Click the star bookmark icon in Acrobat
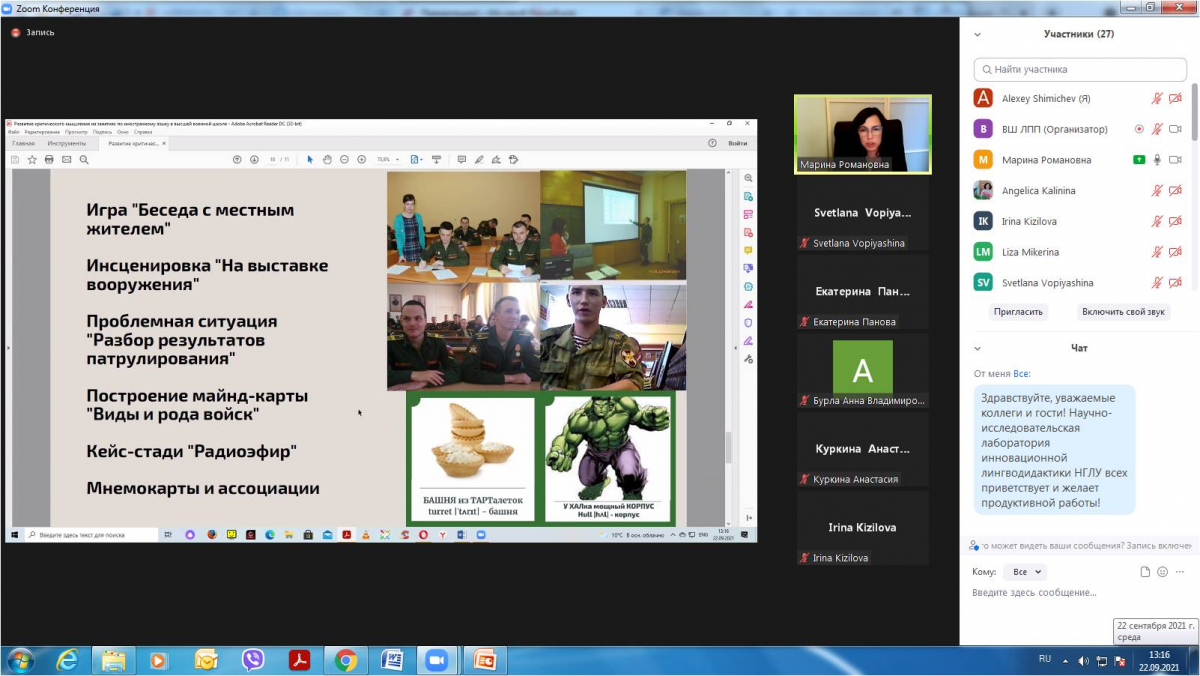The image size is (1200, 676). coord(32,159)
